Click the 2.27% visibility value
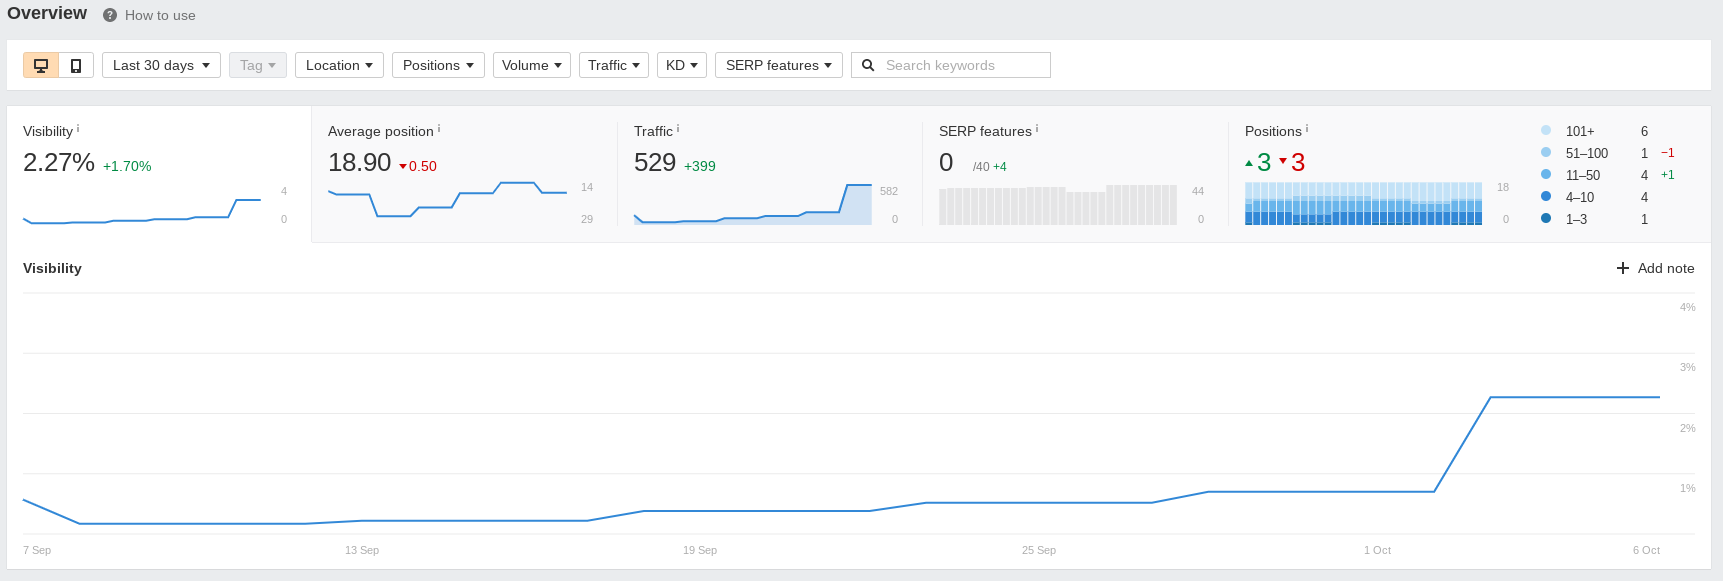The image size is (1723, 581). [x=59, y=162]
